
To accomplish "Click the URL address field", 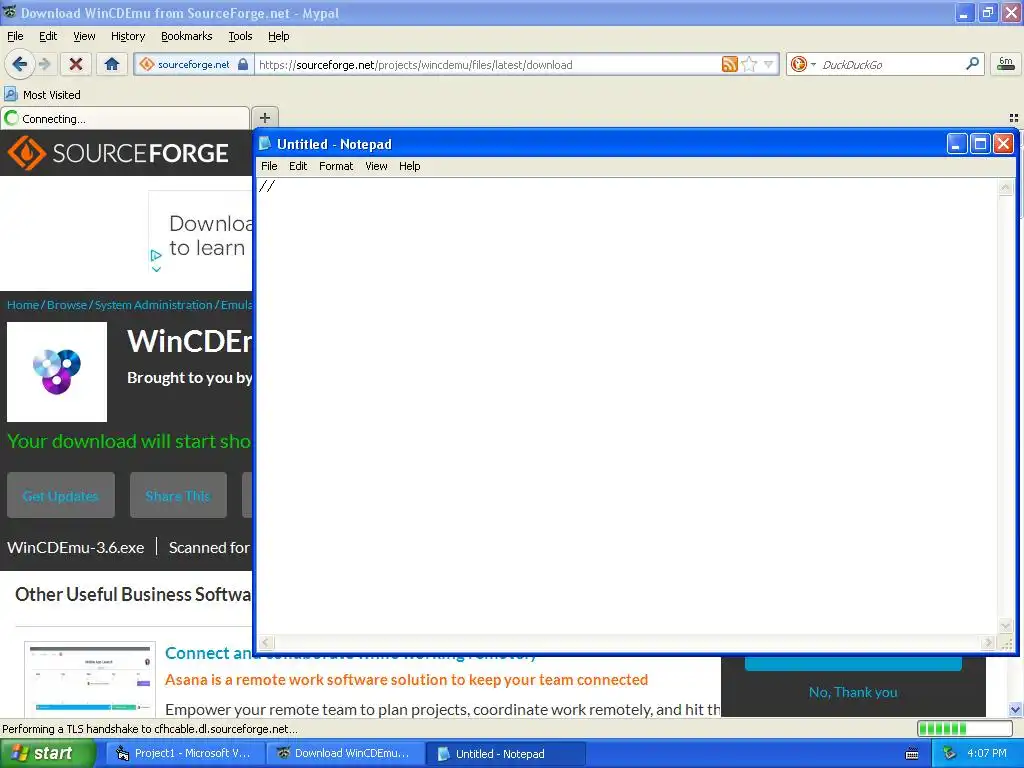I will [x=487, y=65].
